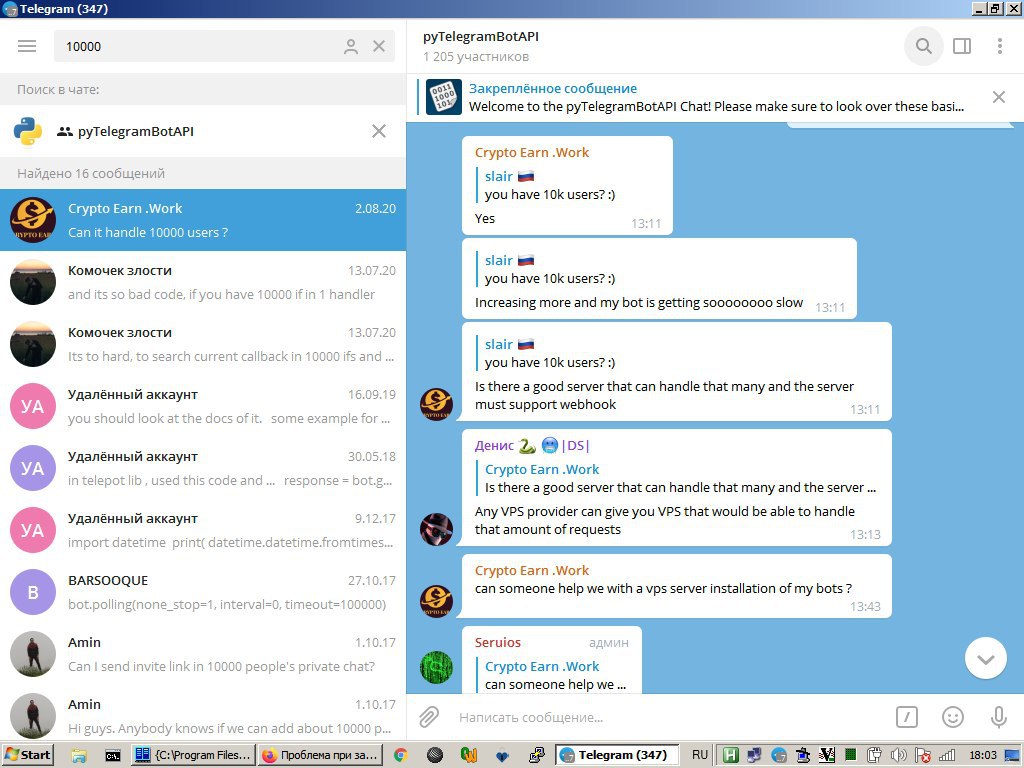Open the three-dot chat options menu
The image size is (1024, 768).
(999, 46)
